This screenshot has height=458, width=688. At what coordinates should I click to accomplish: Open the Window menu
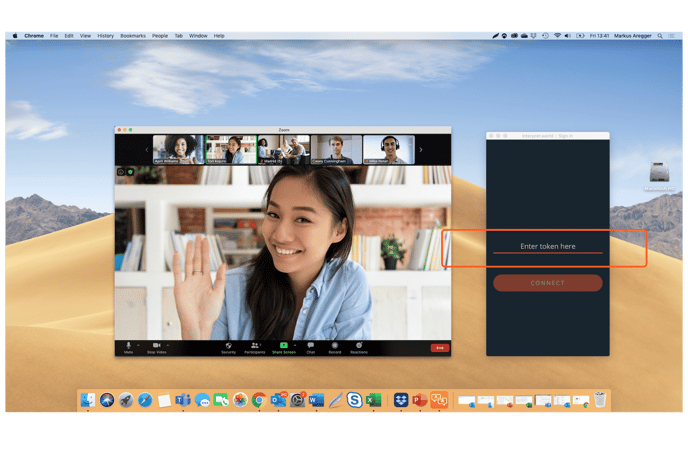tap(198, 36)
